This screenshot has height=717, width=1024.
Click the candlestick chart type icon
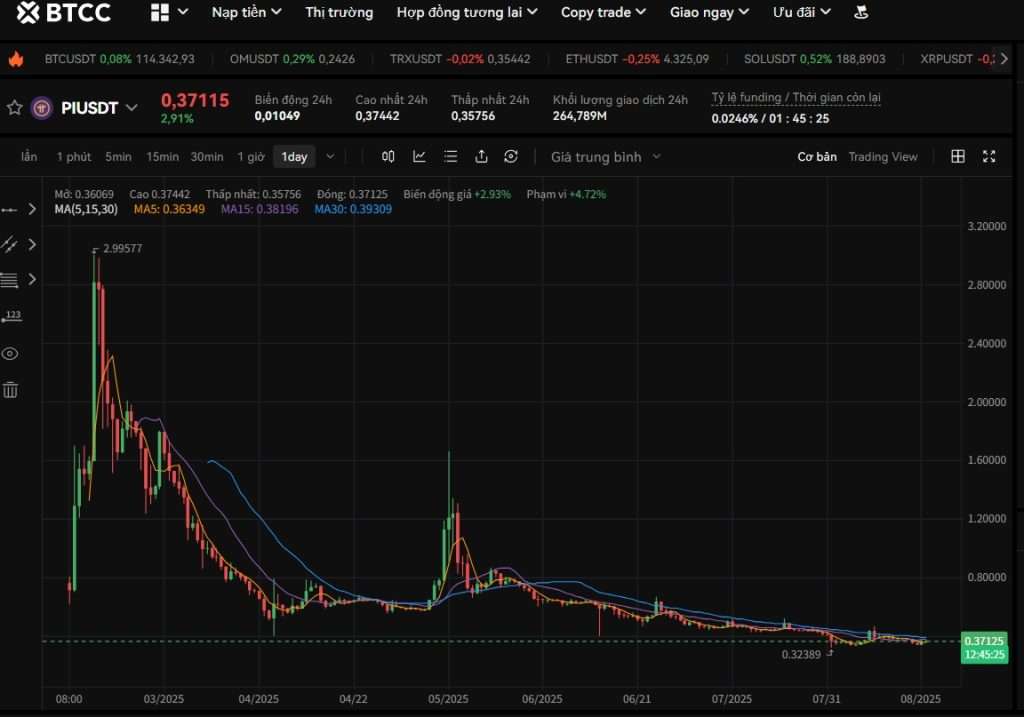(388, 157)
